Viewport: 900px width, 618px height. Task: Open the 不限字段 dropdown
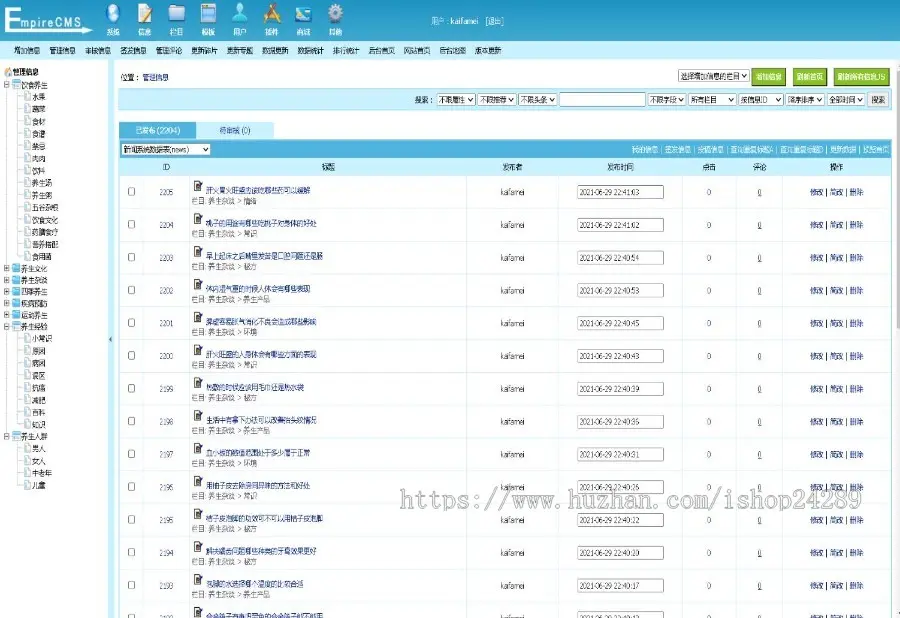666,100
